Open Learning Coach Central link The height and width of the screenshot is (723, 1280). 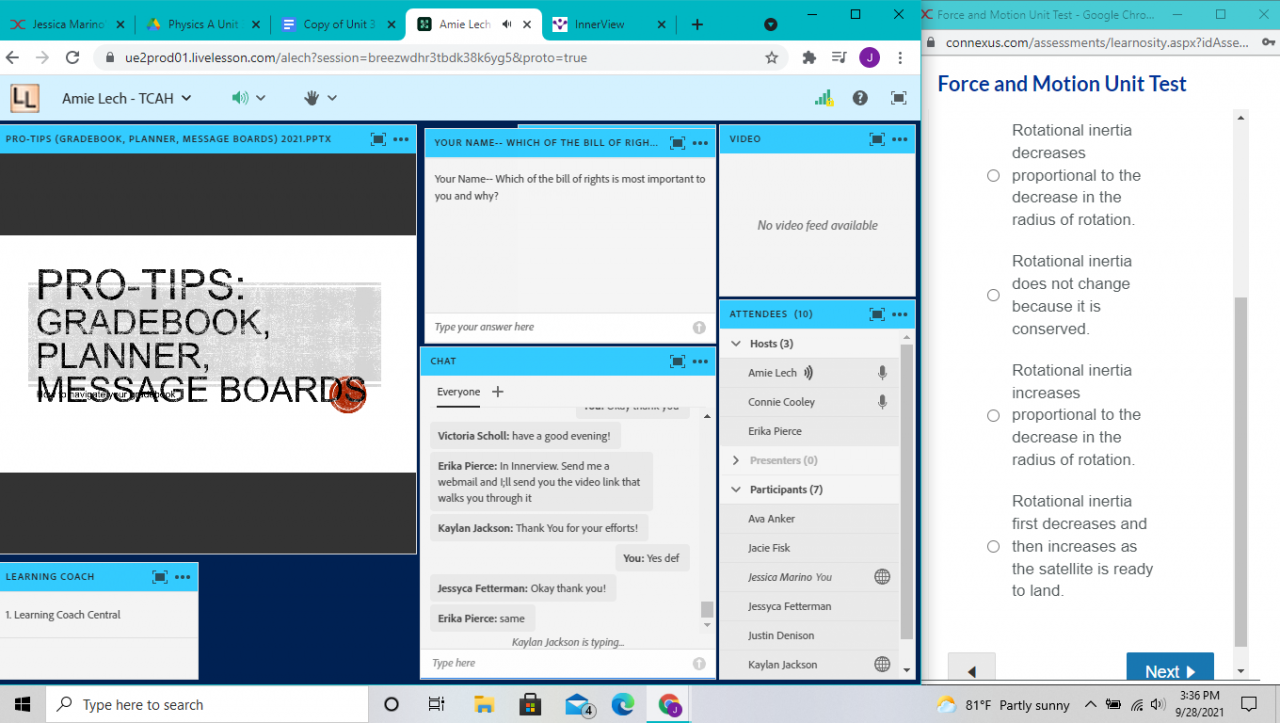point(67,615)
